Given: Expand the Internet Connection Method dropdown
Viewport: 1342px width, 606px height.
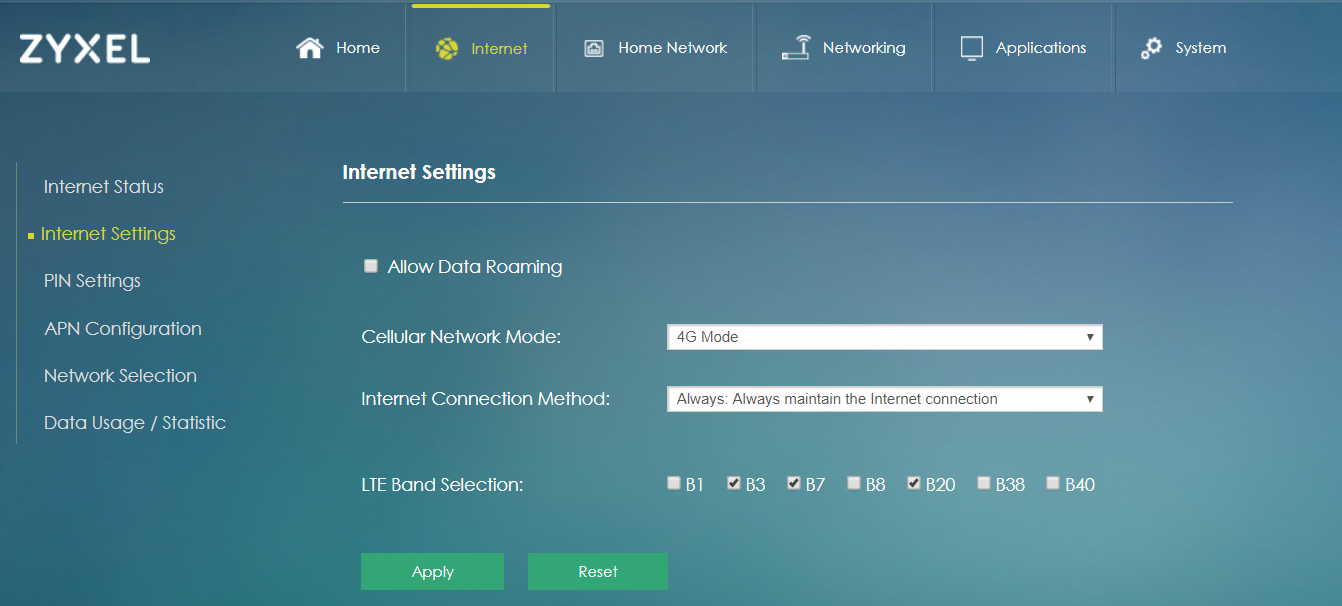Looking at the screenshot, I should pos(884,399).
